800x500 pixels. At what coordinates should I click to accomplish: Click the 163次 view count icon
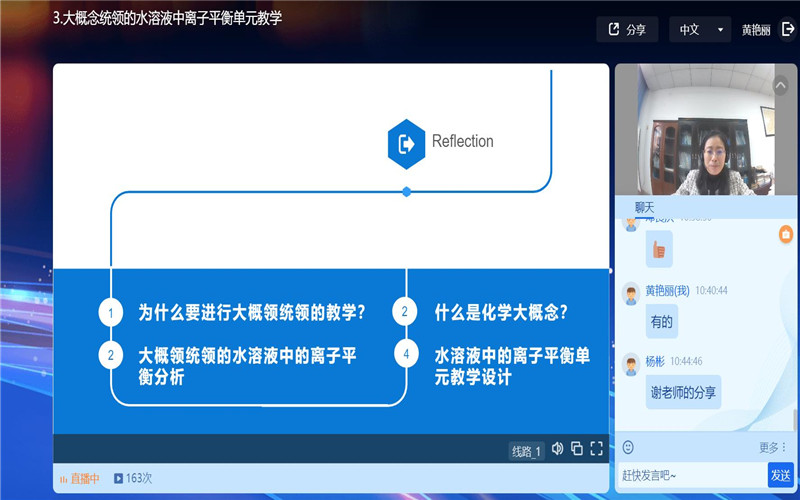(119, 479)
